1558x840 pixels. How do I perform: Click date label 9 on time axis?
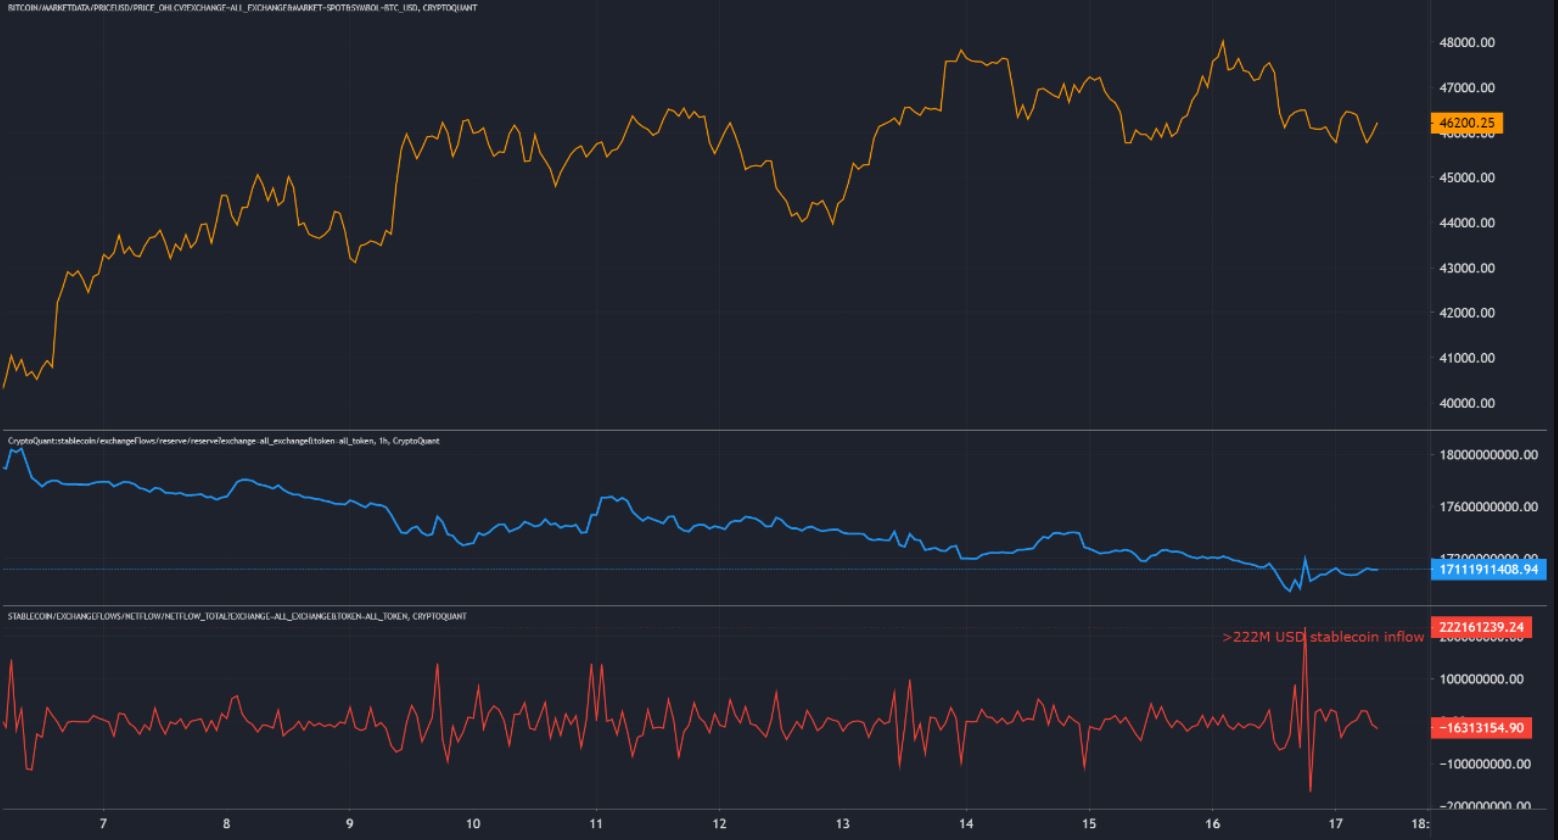pyautogui.click(x=349, y=824)
